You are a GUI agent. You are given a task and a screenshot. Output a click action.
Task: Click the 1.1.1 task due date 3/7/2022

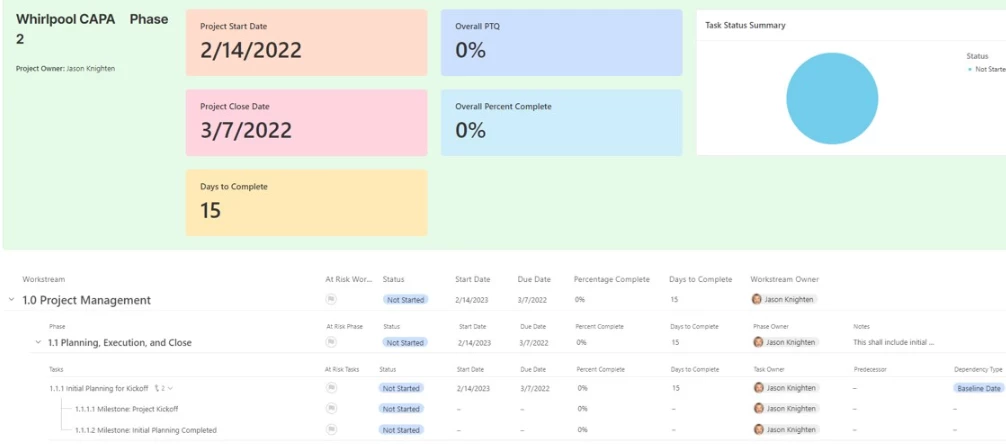(x=535, y=388)
